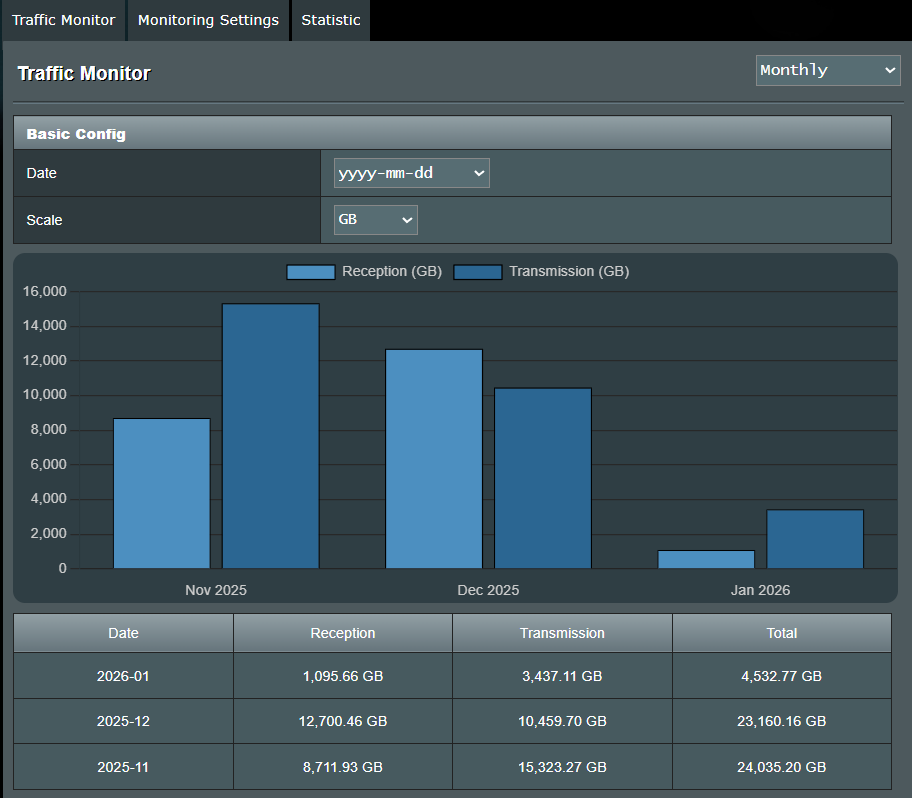Open the Traffic Monitor tab
Viewport: 912px width, 798px height.
point(63,20)
